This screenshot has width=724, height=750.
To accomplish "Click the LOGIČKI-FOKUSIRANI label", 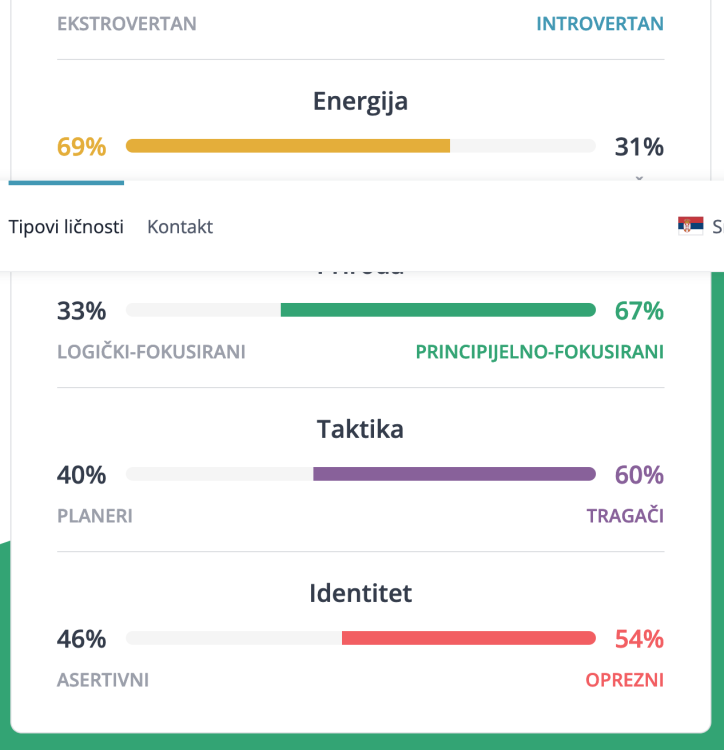I will [151, 352].
